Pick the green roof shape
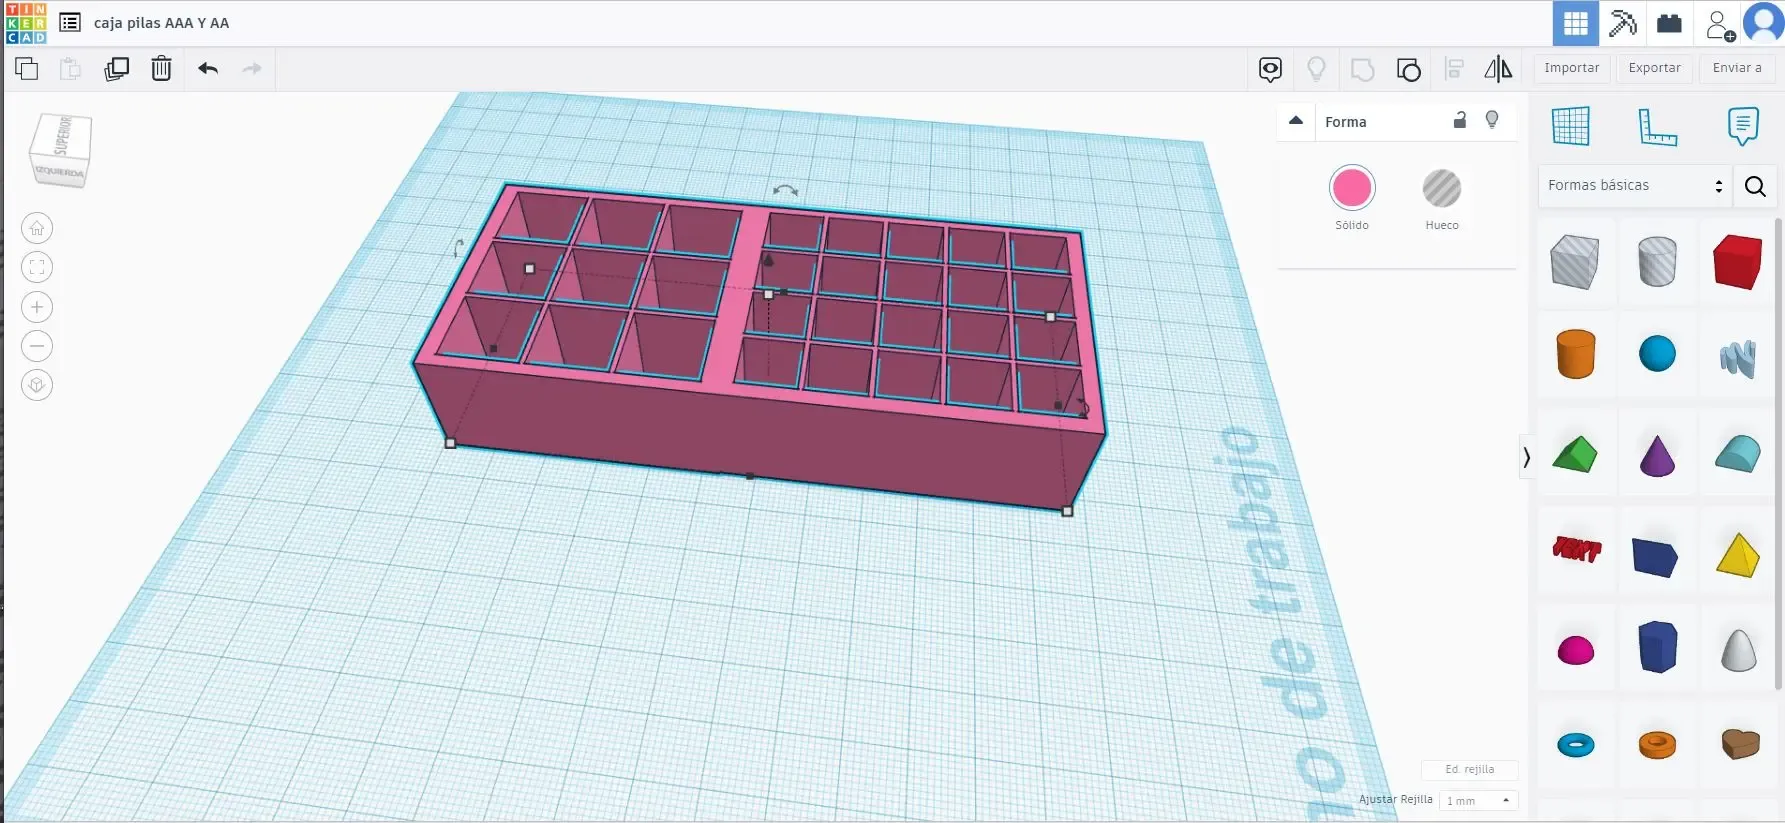Screen dimensions: 1785x823 (x=1575, y=454)
